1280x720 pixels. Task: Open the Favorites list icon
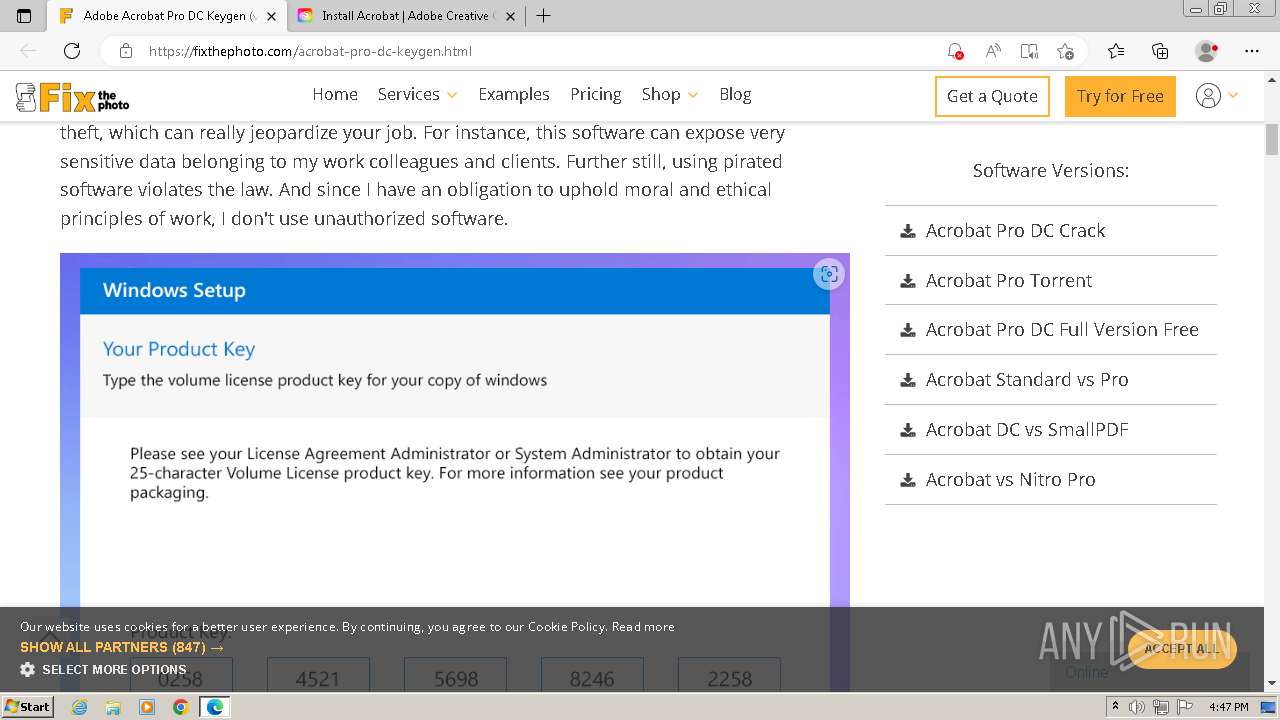tap(1116, 51)
